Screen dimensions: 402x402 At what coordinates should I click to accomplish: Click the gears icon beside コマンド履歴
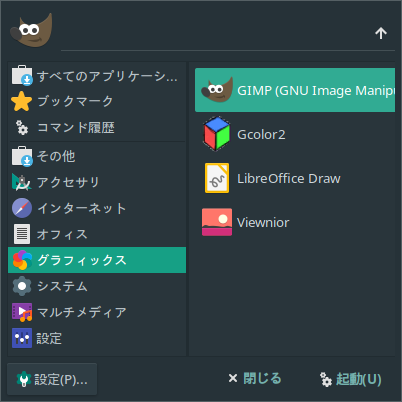pos(22,127)
